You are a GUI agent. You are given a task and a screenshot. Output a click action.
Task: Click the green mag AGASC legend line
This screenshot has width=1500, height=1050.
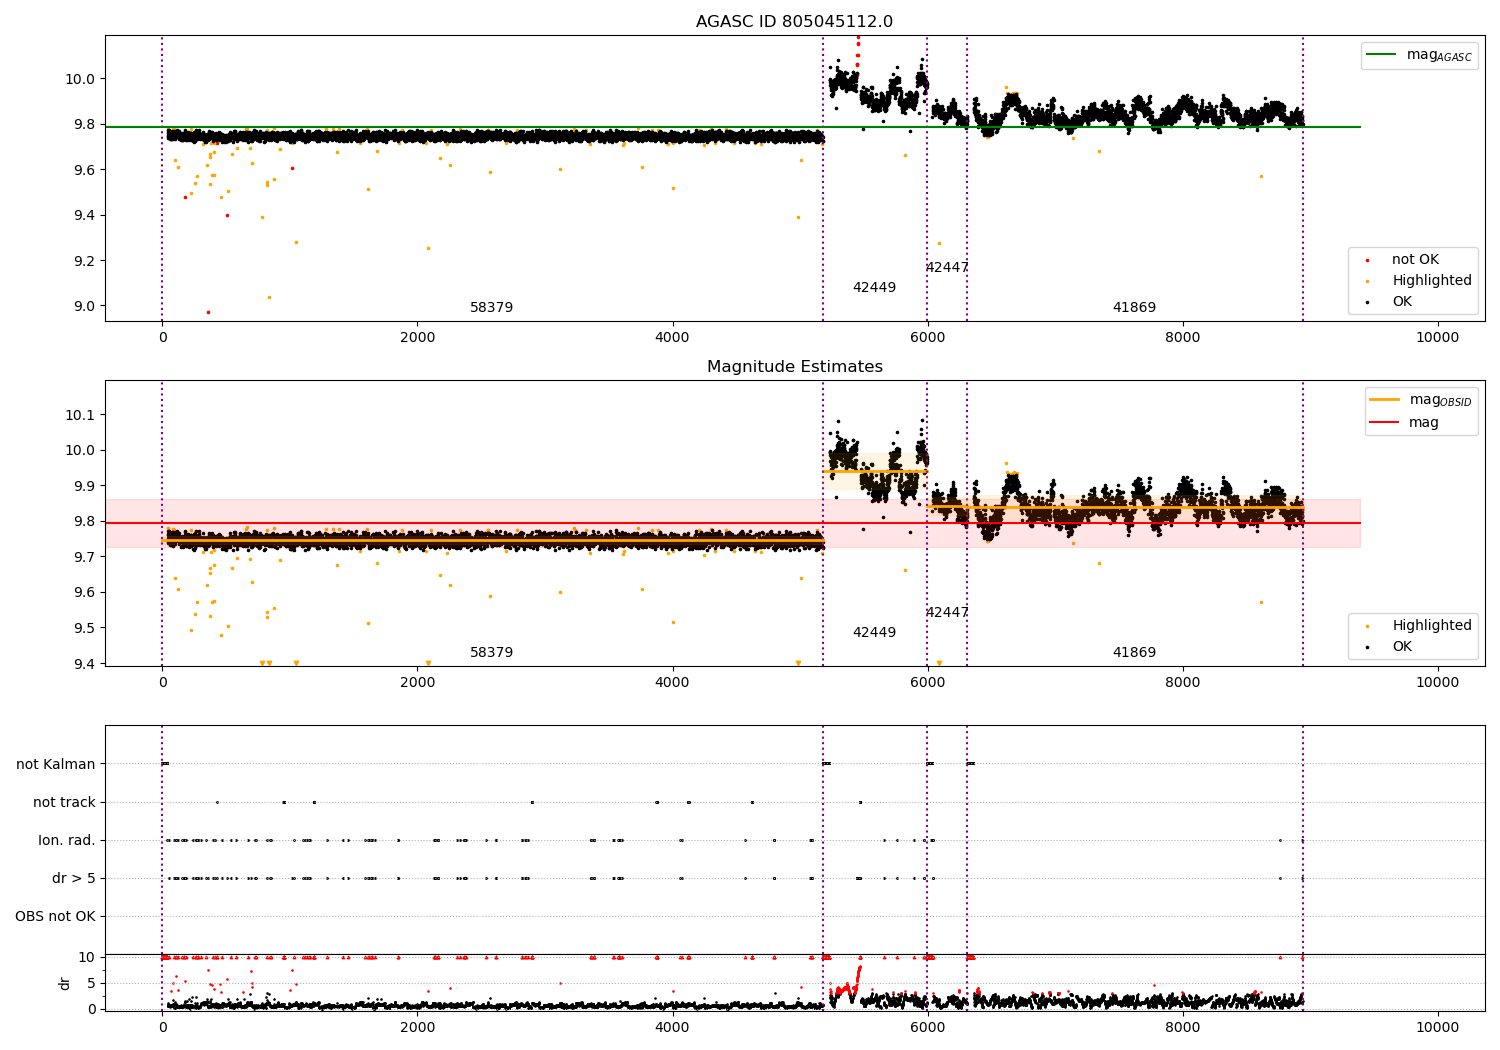tap(1382, 55)
